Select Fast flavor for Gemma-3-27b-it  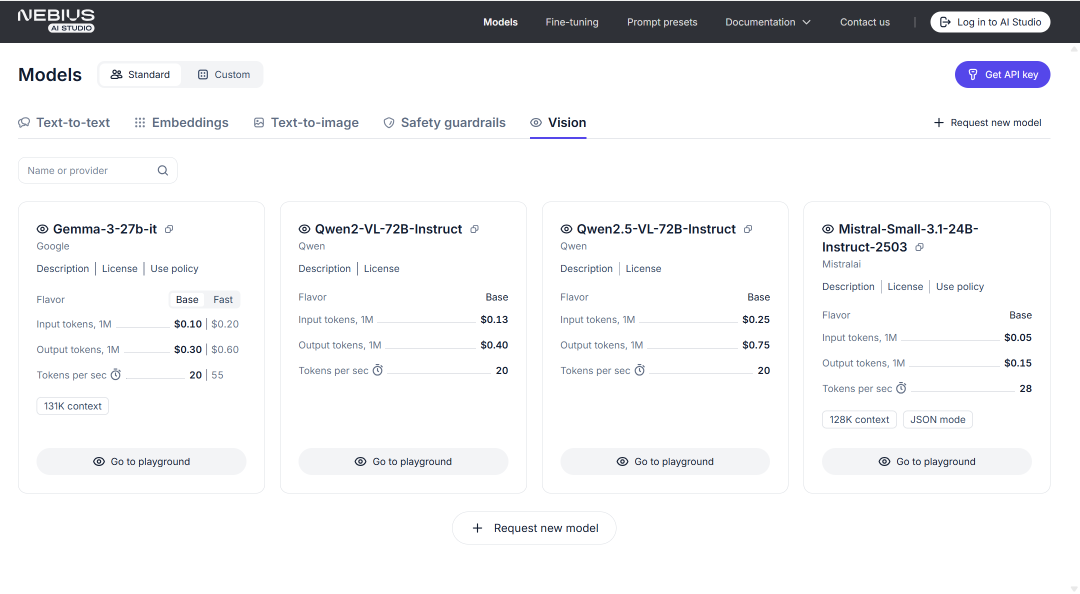[x=222, y=300]
